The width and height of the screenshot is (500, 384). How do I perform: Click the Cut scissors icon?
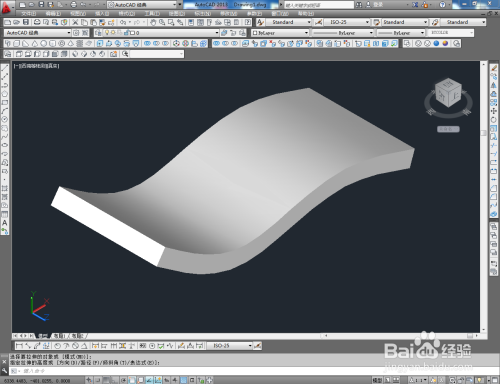tap(75, 22)
